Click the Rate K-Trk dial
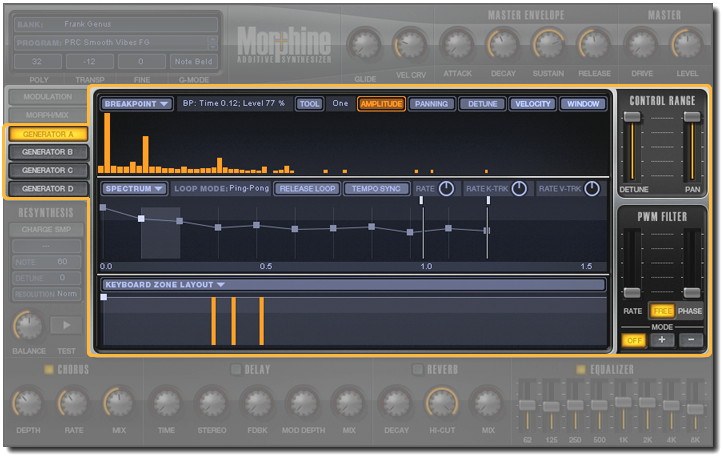 (x=519, y=189)
